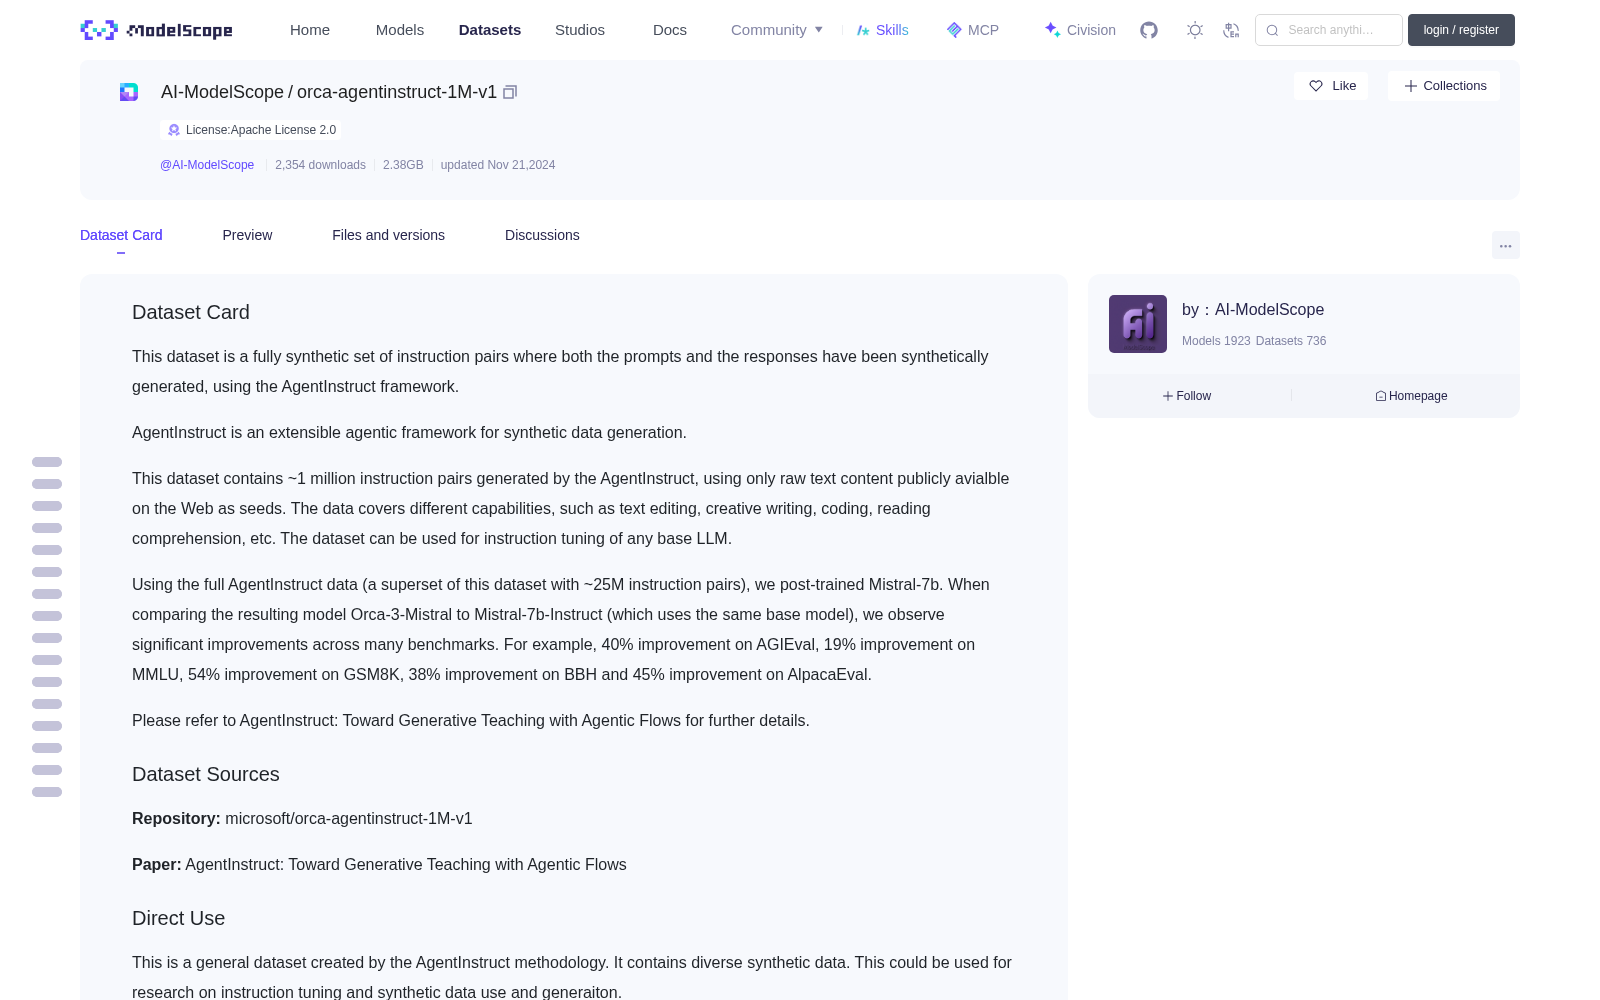The image size is (1600, 1000).
Task: Click the Skills sparkle icon
Action: pyautogui.click(x=863, y=30)
